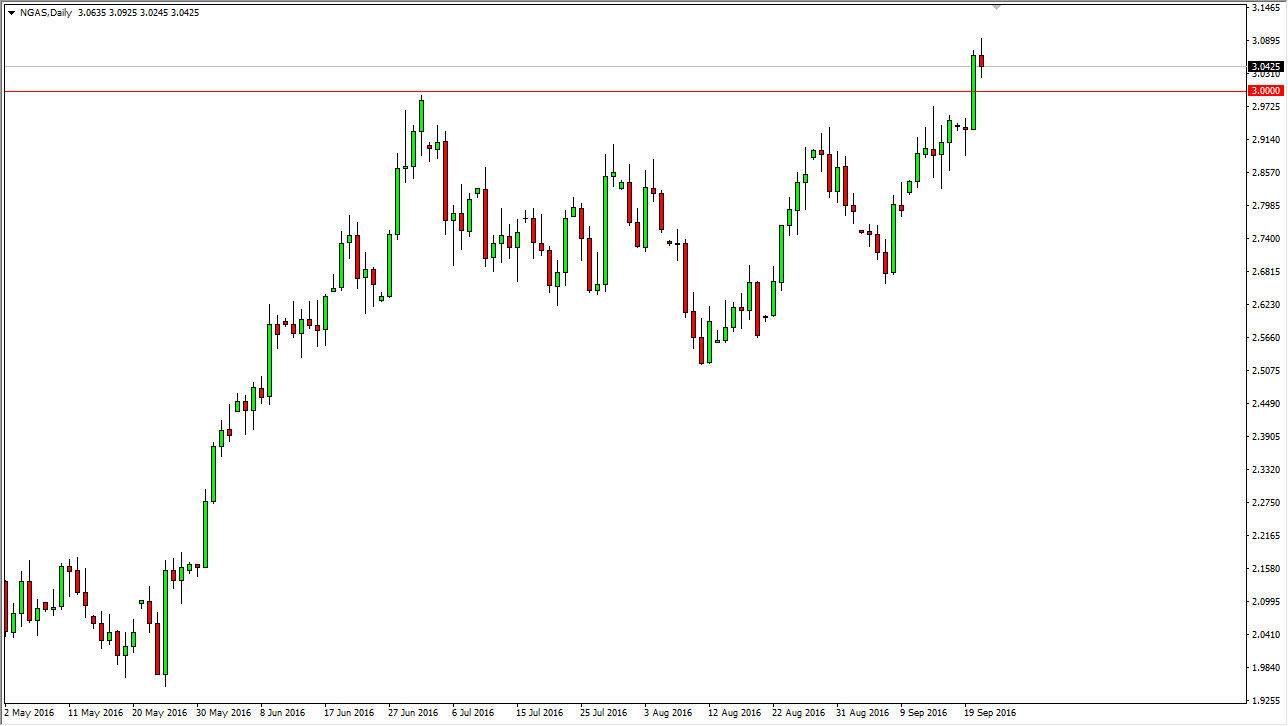The image size is (1288, 726).
Task: Click the 2.9140 price axis label
Action: pos(1265,139)
